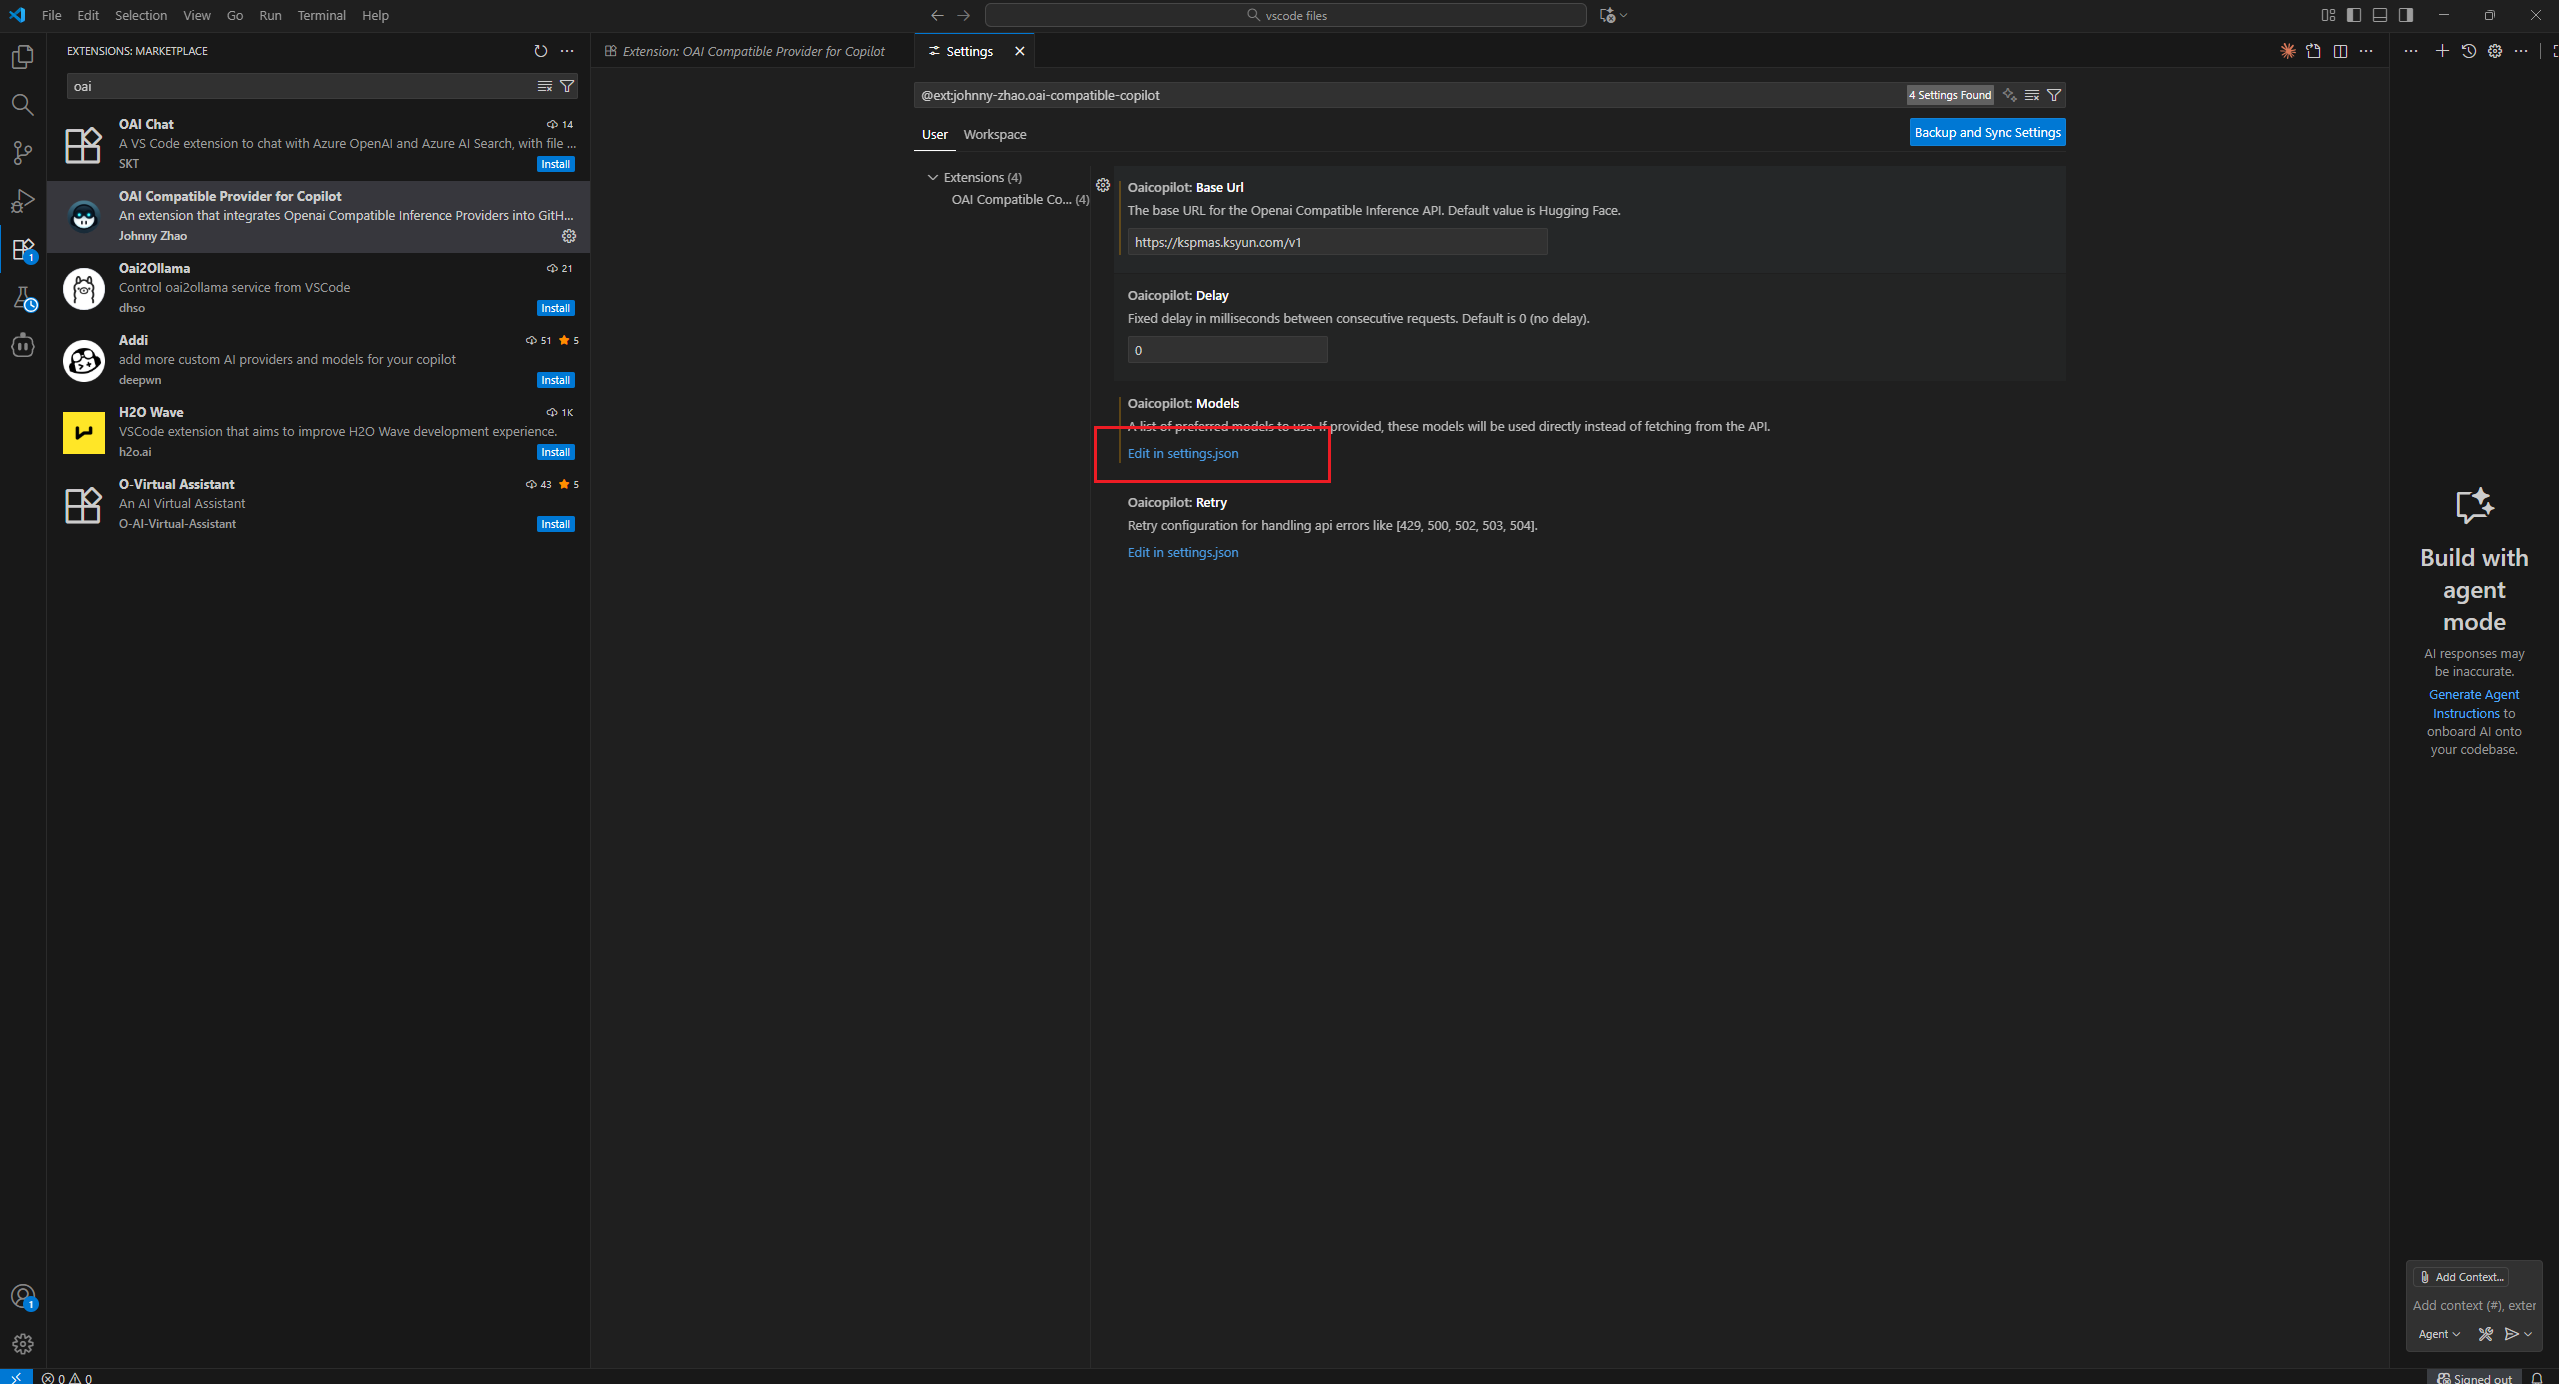Toggle the Secondary Side Bar layout button
This screenshot has height=1384, width=2559.
click(x=2406, y=15)
